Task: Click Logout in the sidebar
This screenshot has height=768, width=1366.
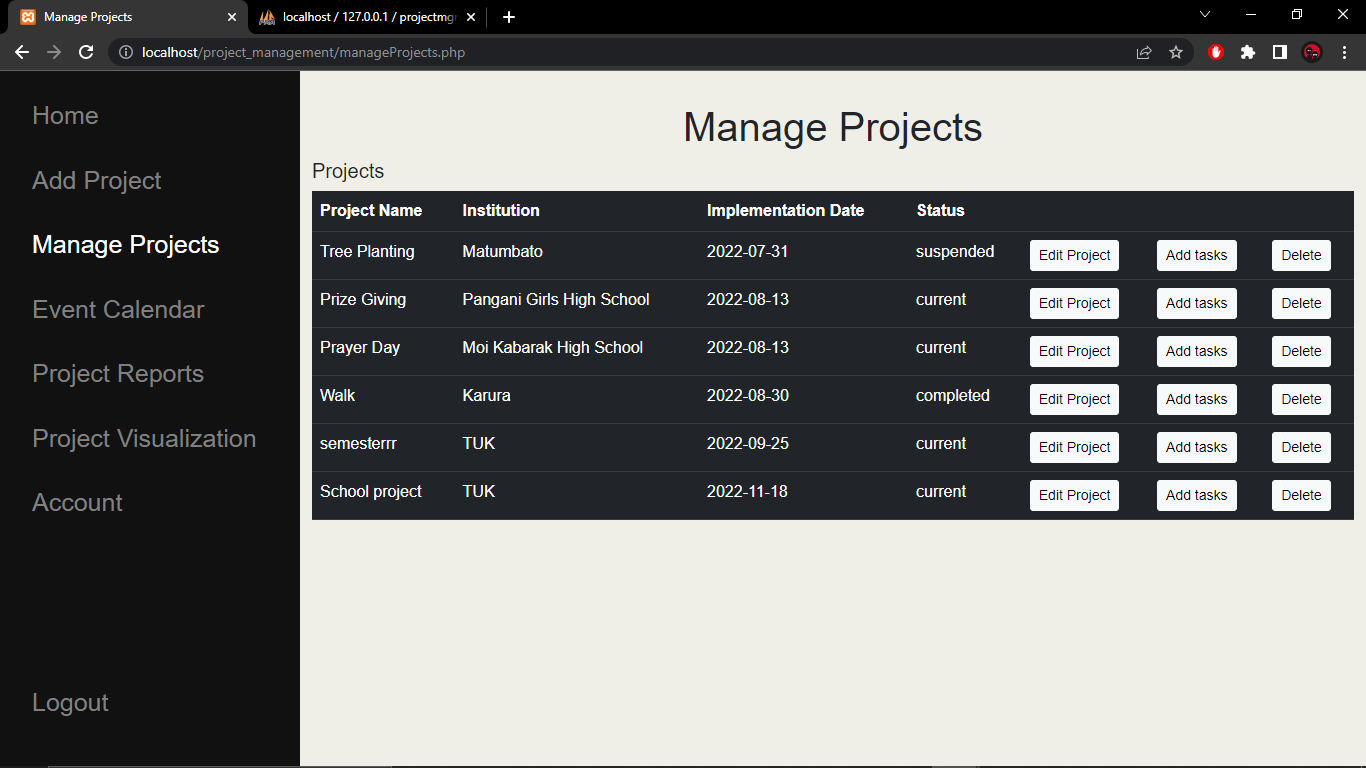Action: 70,703
